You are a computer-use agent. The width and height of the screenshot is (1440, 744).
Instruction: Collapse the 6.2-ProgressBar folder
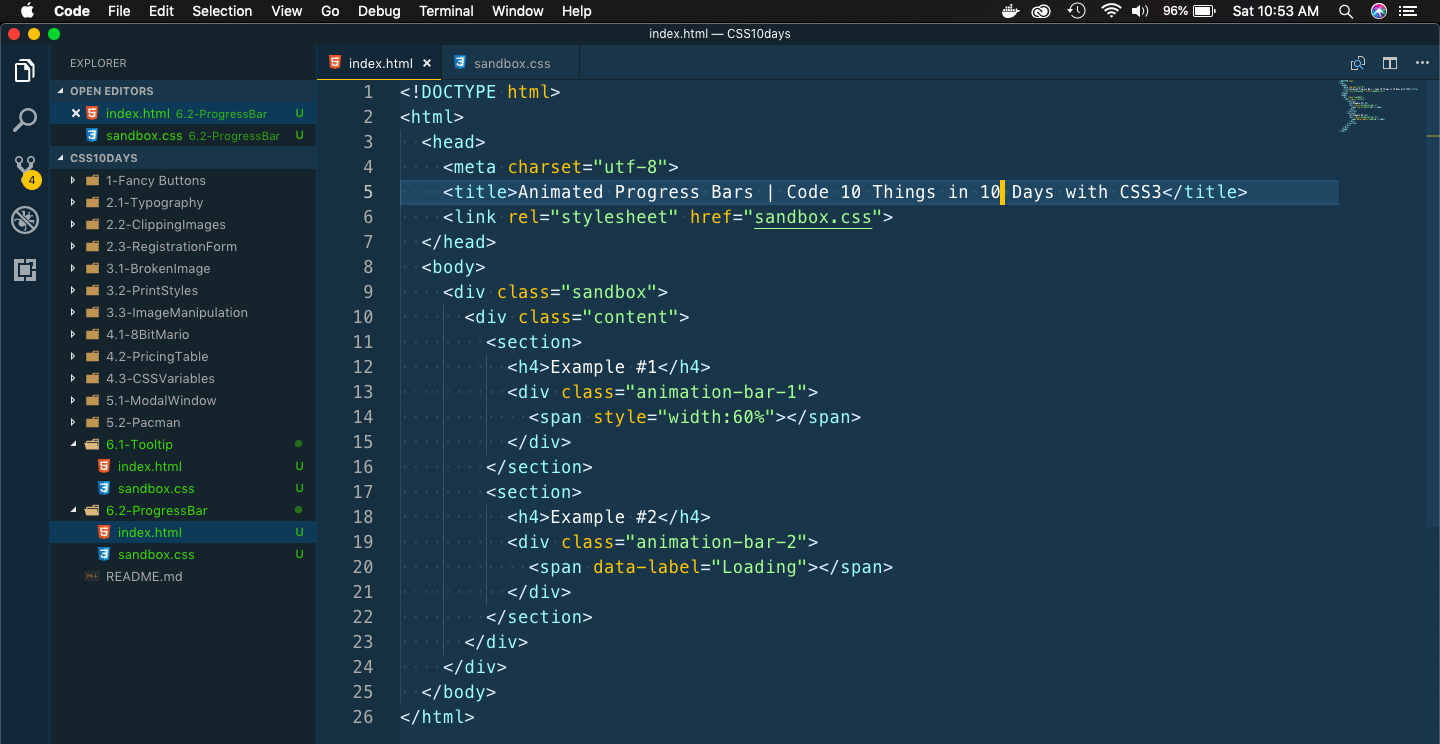(x=183, y=510)
